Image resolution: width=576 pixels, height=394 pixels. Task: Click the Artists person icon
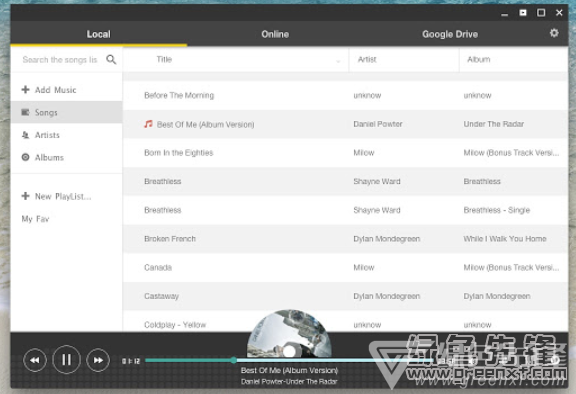(25, 135)
